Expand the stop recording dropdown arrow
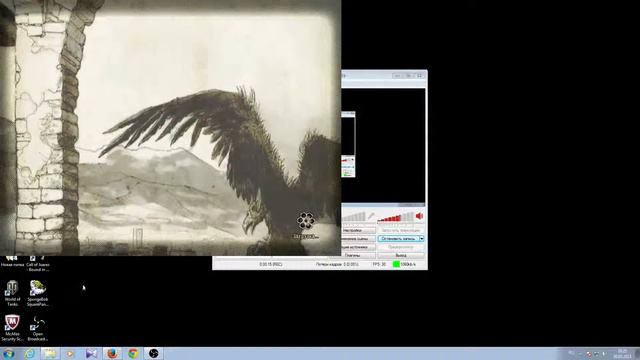Image resolution: width=640 pixels, height=360 pixels. 422,239
